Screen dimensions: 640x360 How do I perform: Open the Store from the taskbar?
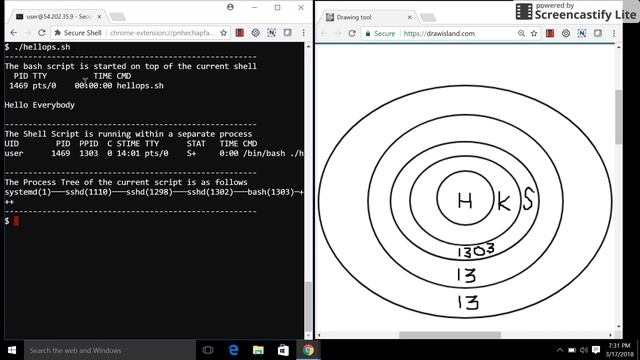283,350
